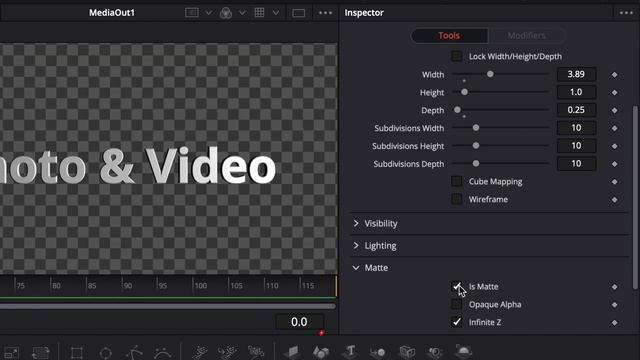Switch to the Modifiers tab
Image resolution: width=640 pixels, height=360 pixels.
click(527, 36)
